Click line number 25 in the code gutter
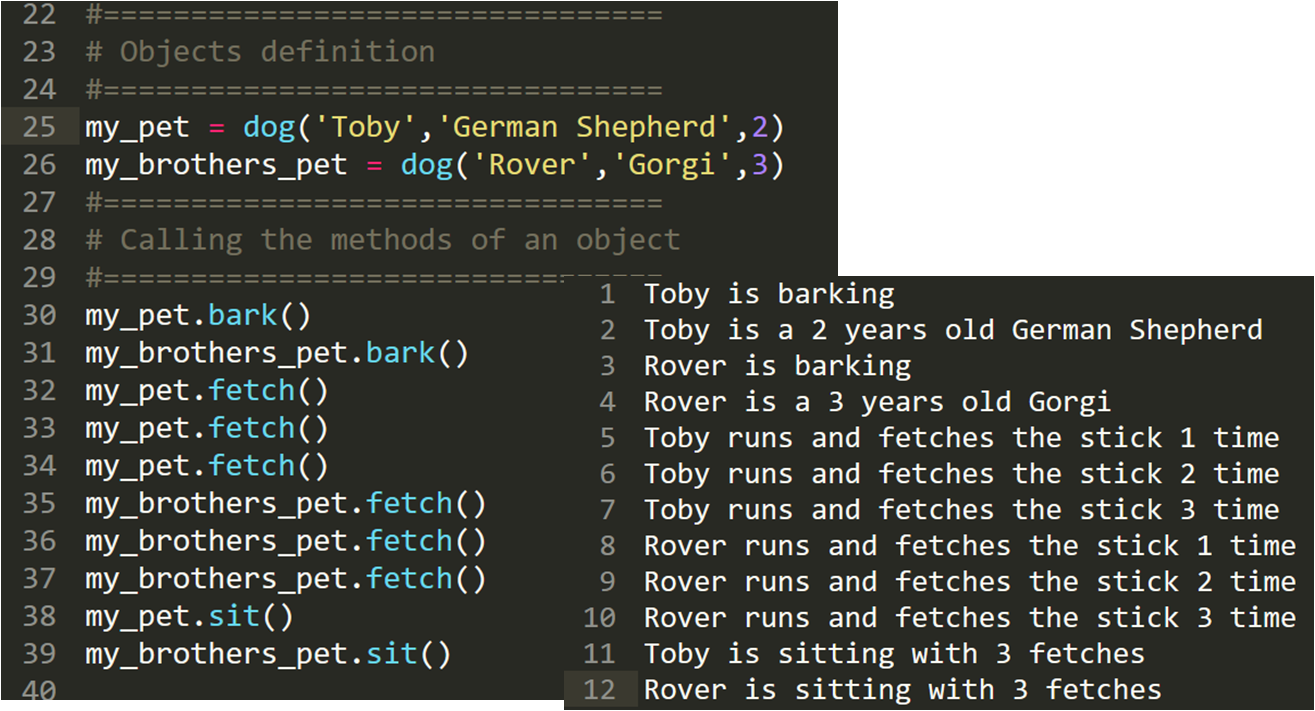Image resolution: width=1315 pixels, height=711 pixels. 39,127
